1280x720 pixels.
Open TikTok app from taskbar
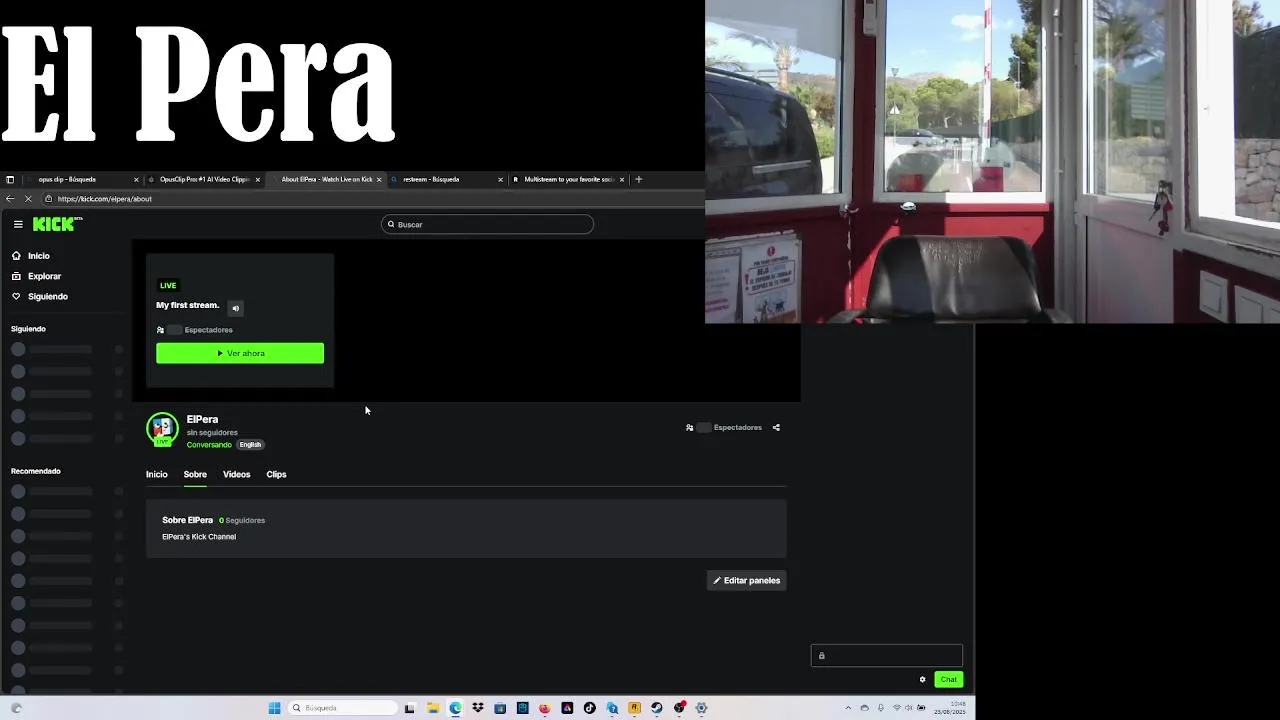(589, 708)
